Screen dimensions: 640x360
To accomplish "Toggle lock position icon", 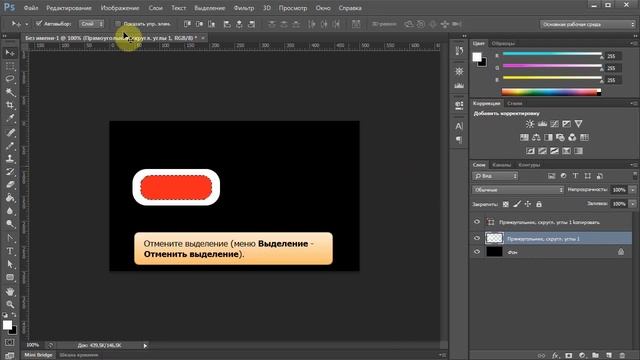I will pos(528,204).
